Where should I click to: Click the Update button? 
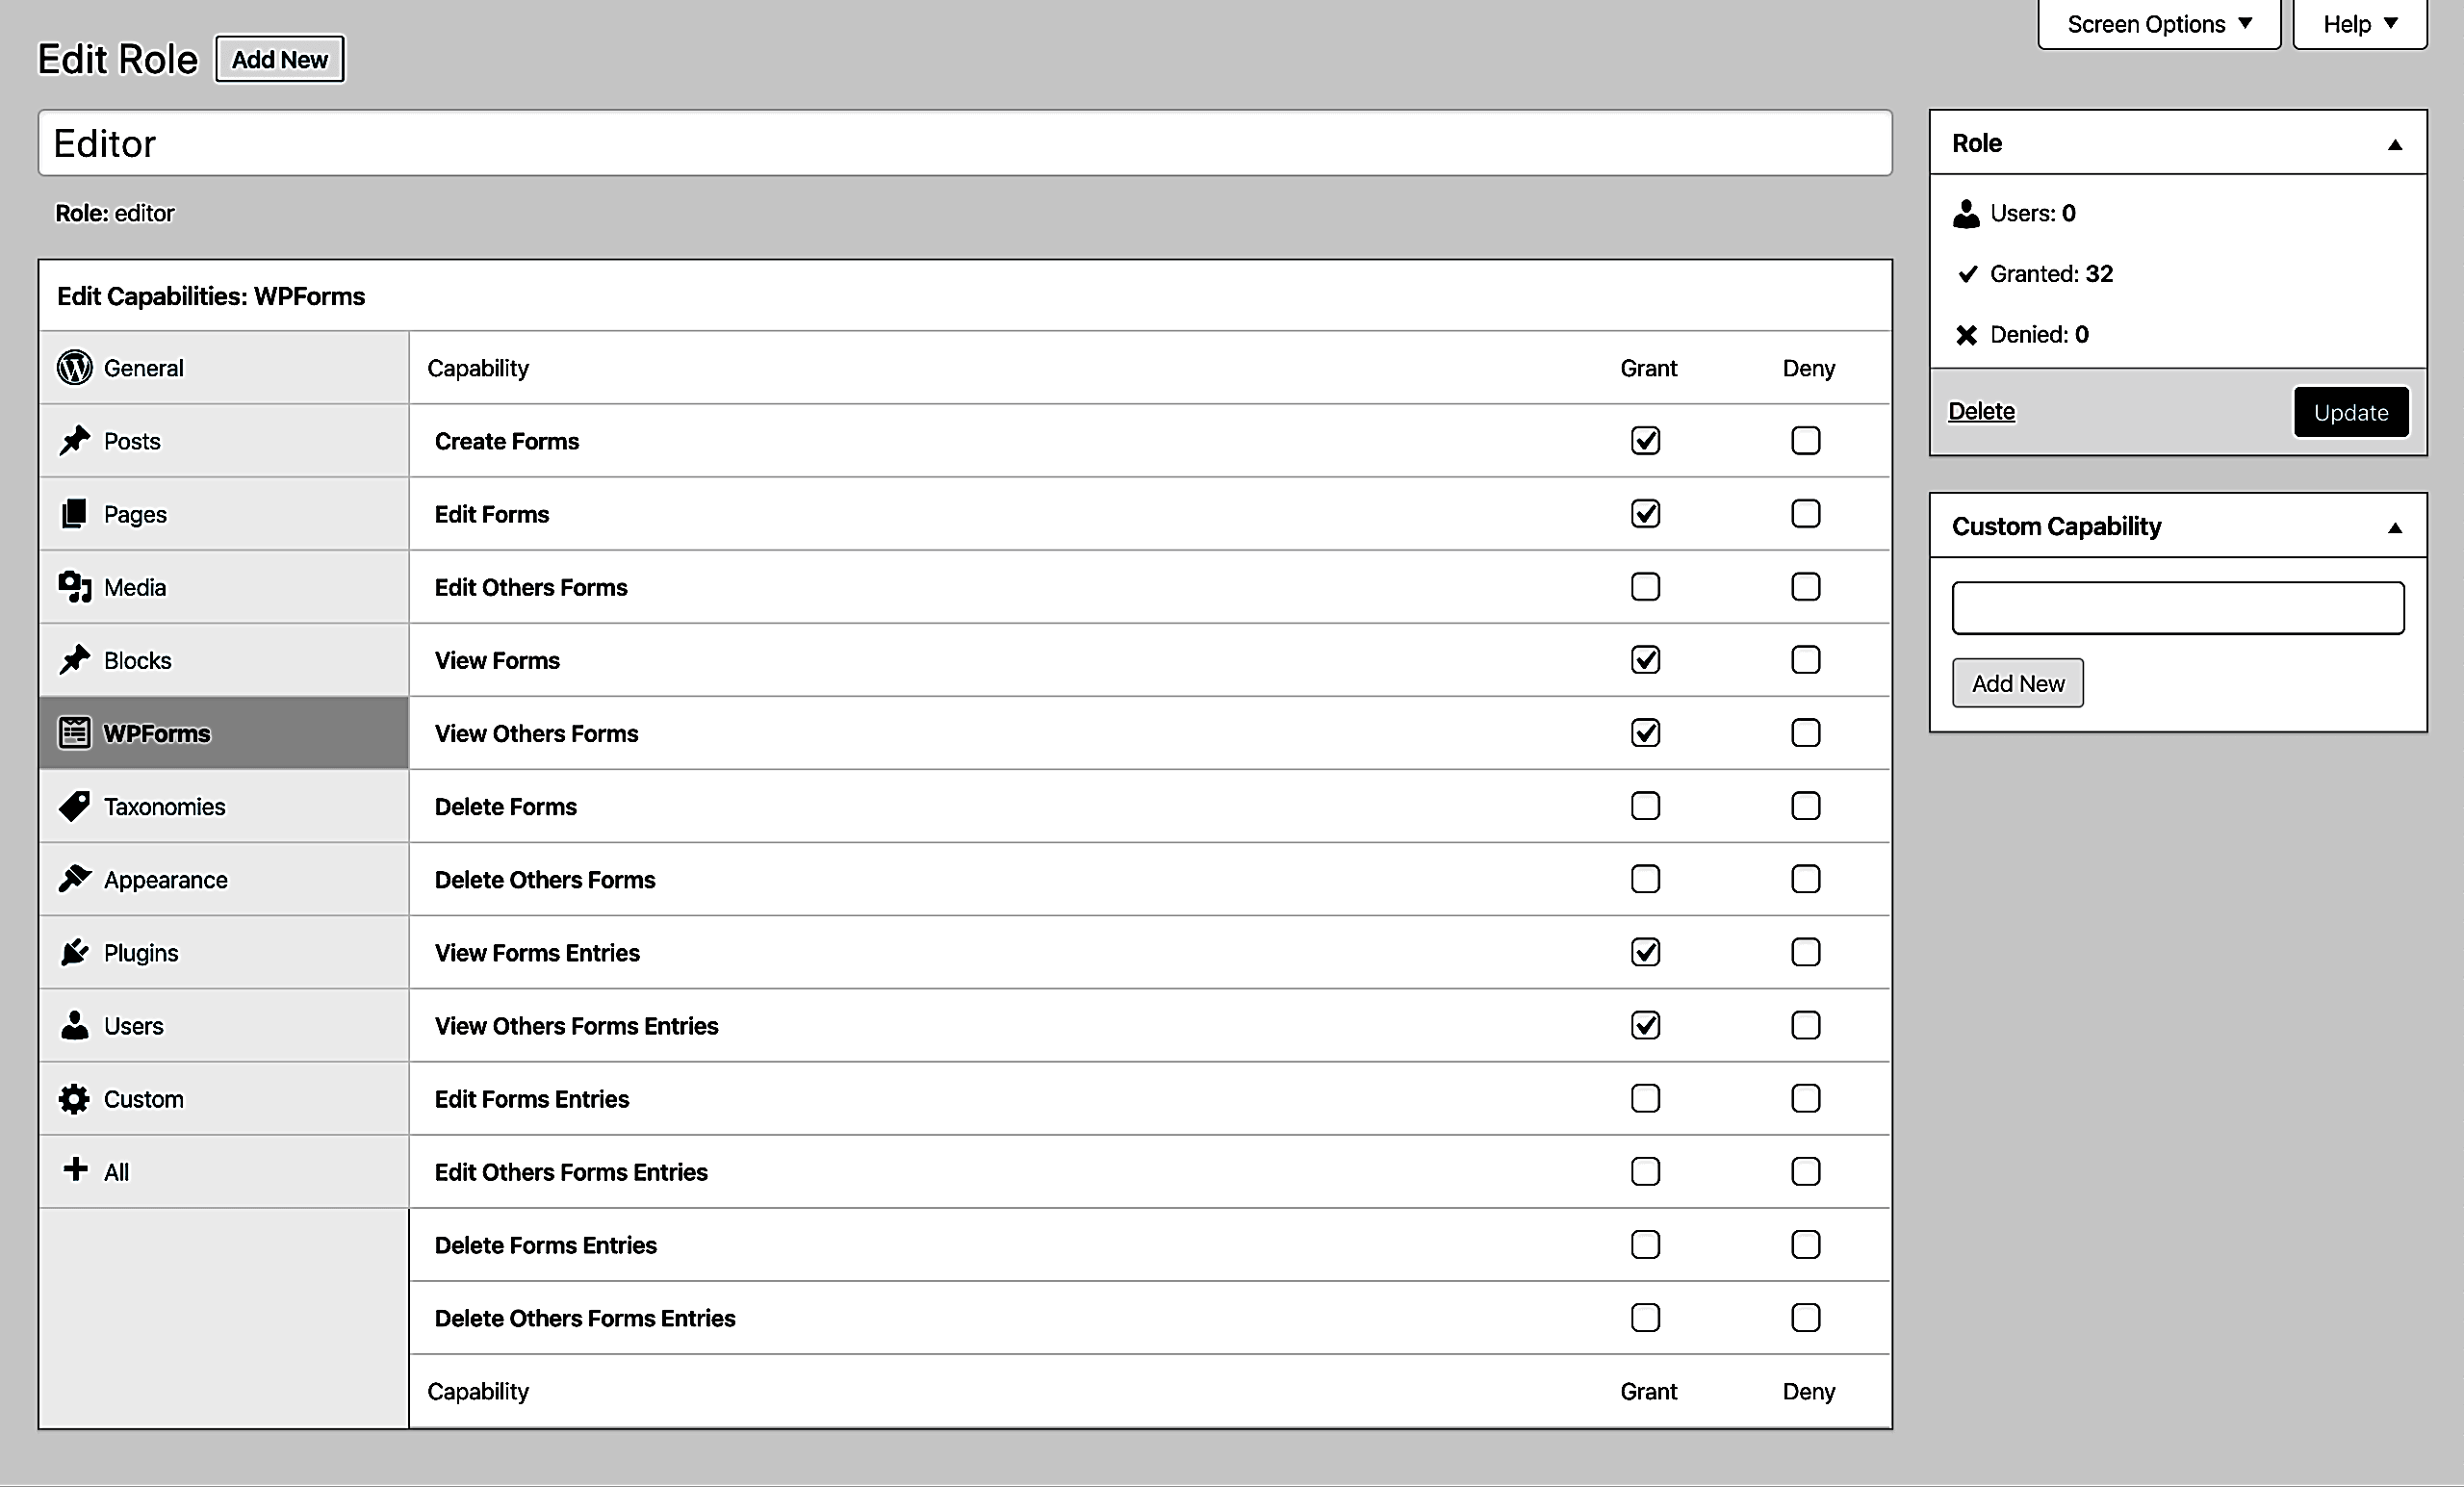pyautogui.click(x=2350, y=412)
